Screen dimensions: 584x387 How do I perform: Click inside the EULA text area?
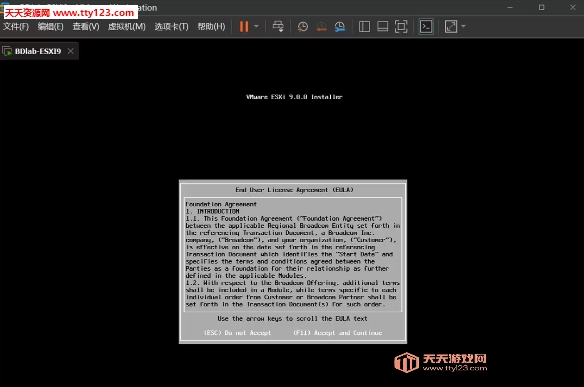(293, 254)
